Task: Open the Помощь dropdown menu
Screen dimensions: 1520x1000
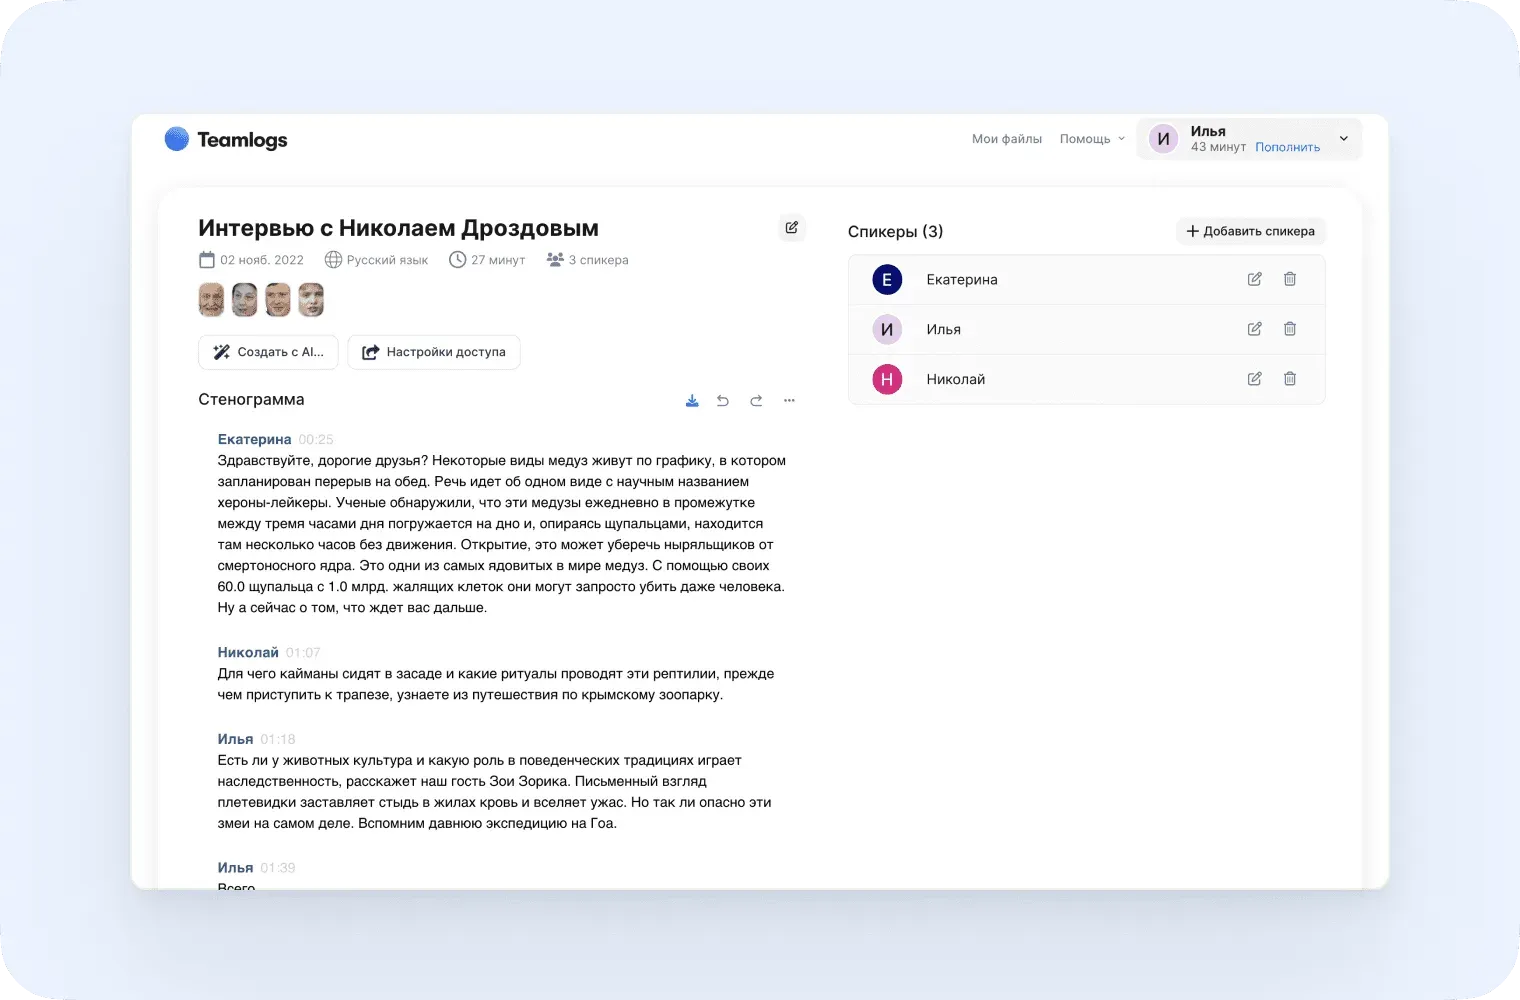Action: (1092, 139)
